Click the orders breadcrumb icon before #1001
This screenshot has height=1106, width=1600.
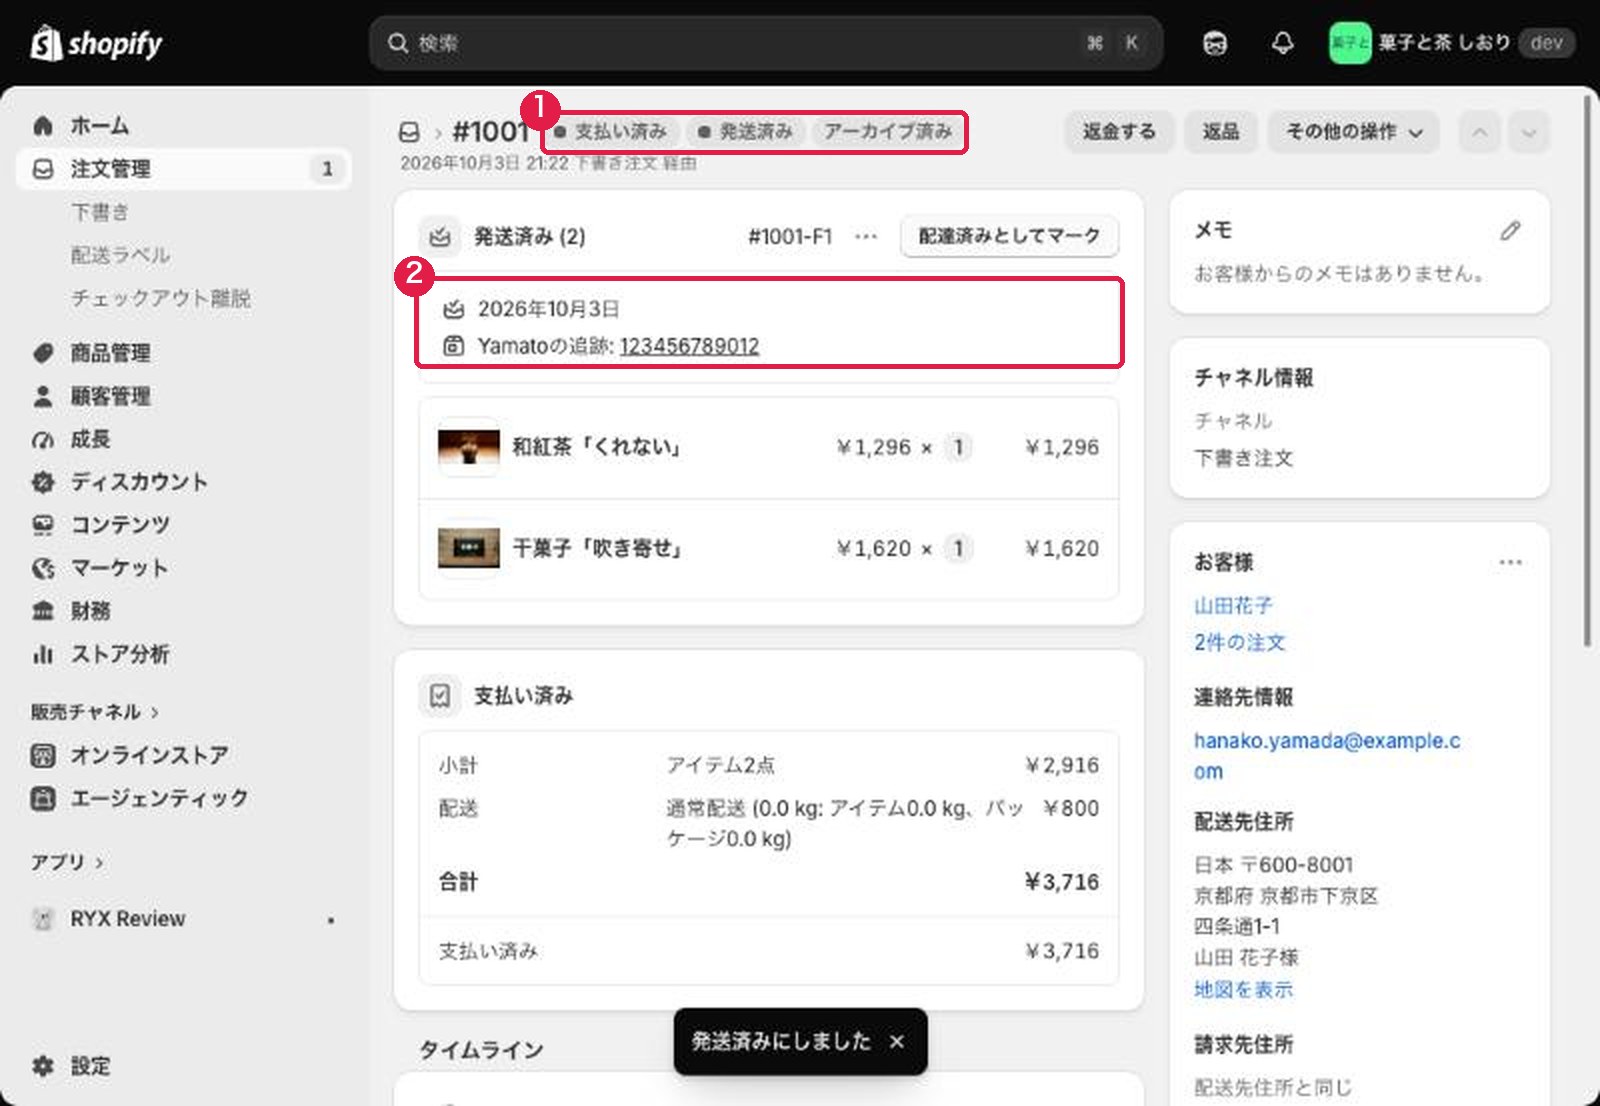(409, 132)
